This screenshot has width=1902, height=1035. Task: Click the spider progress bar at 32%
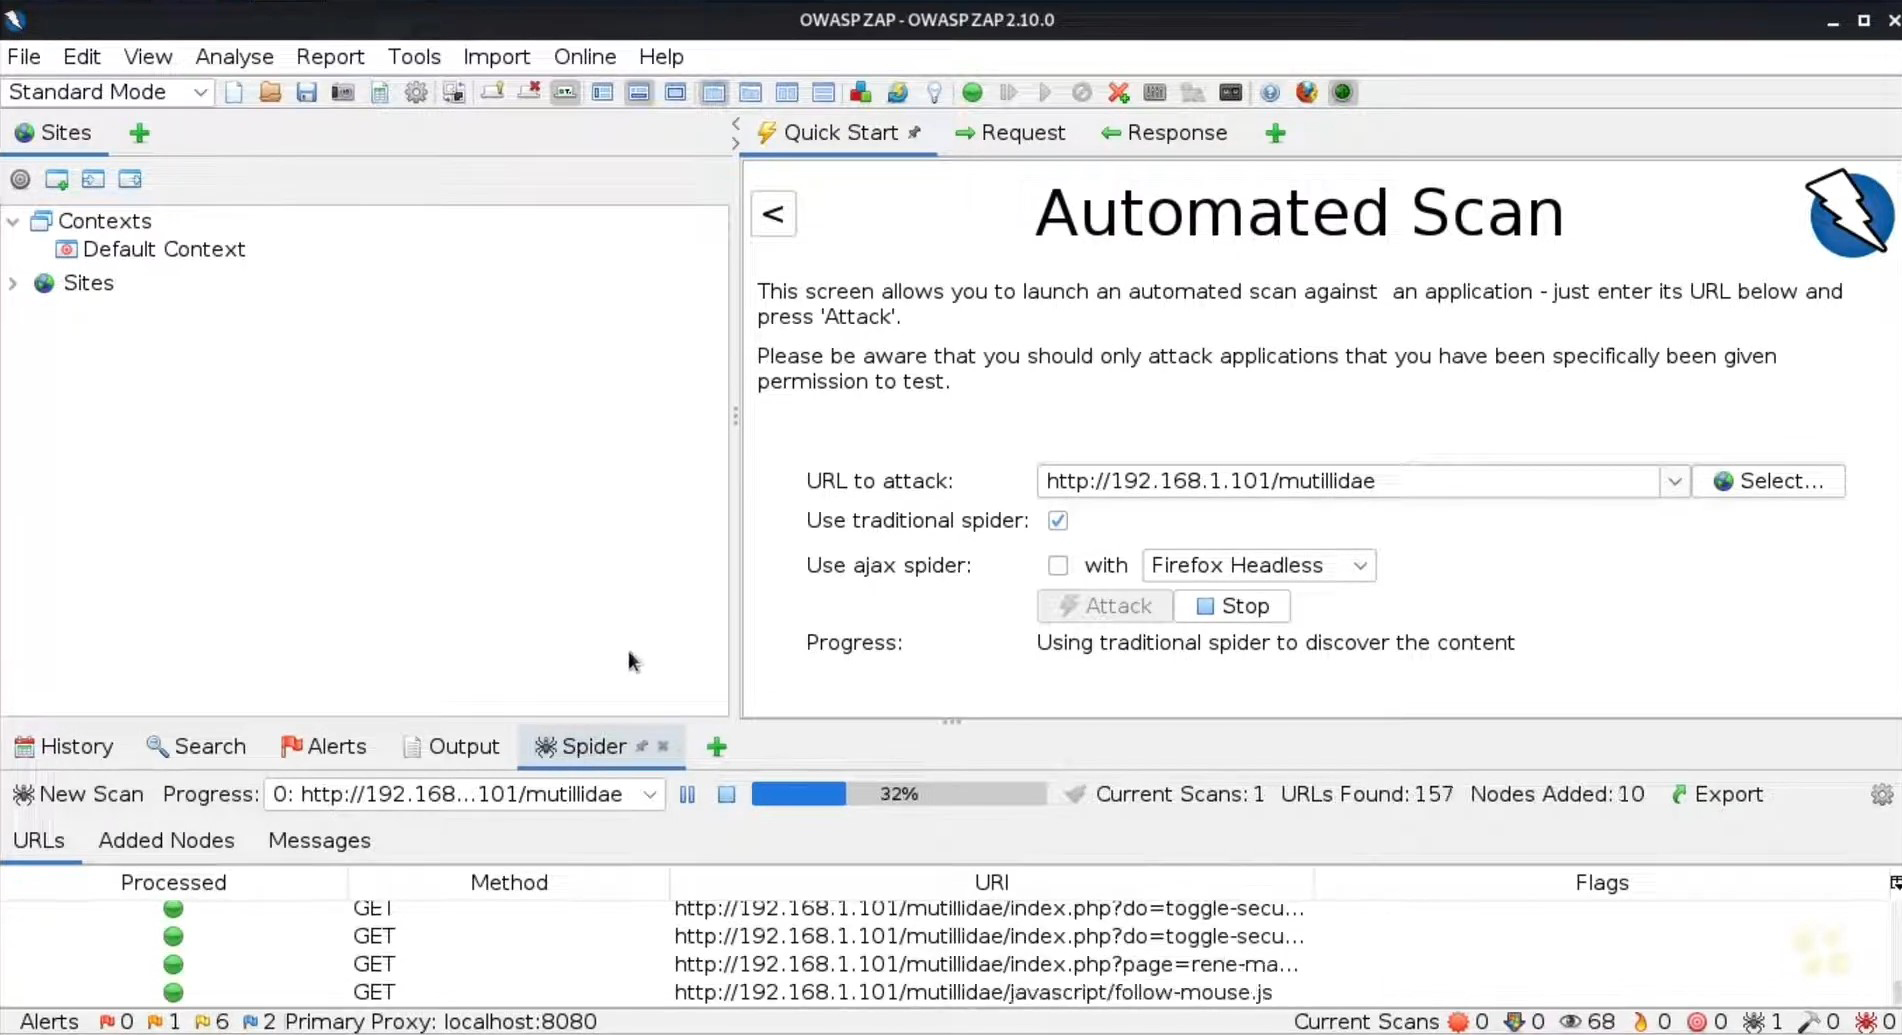[899, 795]
